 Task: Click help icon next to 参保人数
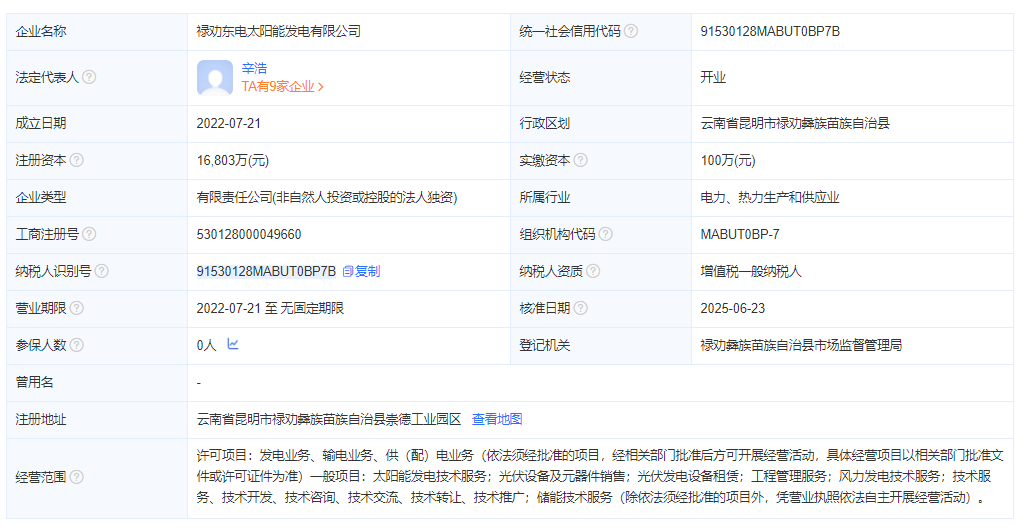(77, 345)
